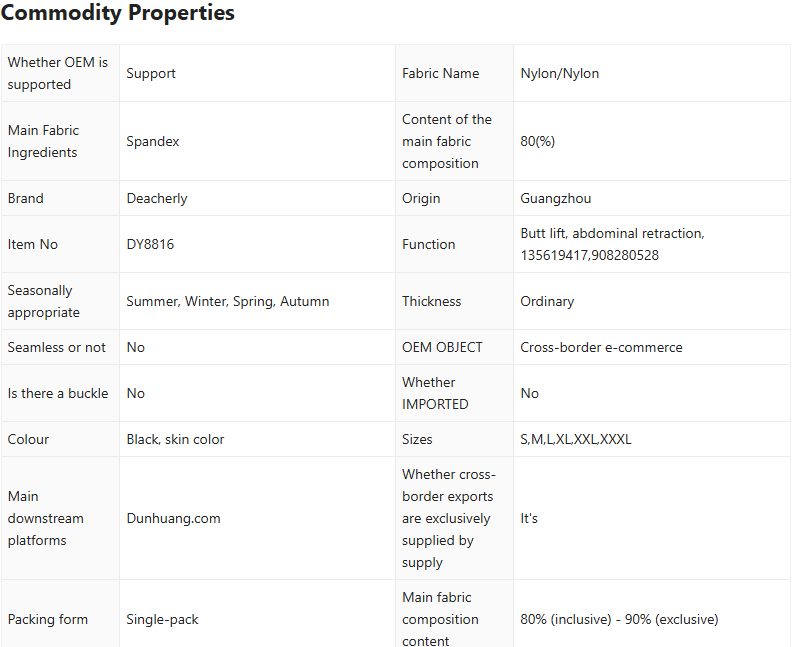Click the Commodity Properties heading

pos(118,14)
